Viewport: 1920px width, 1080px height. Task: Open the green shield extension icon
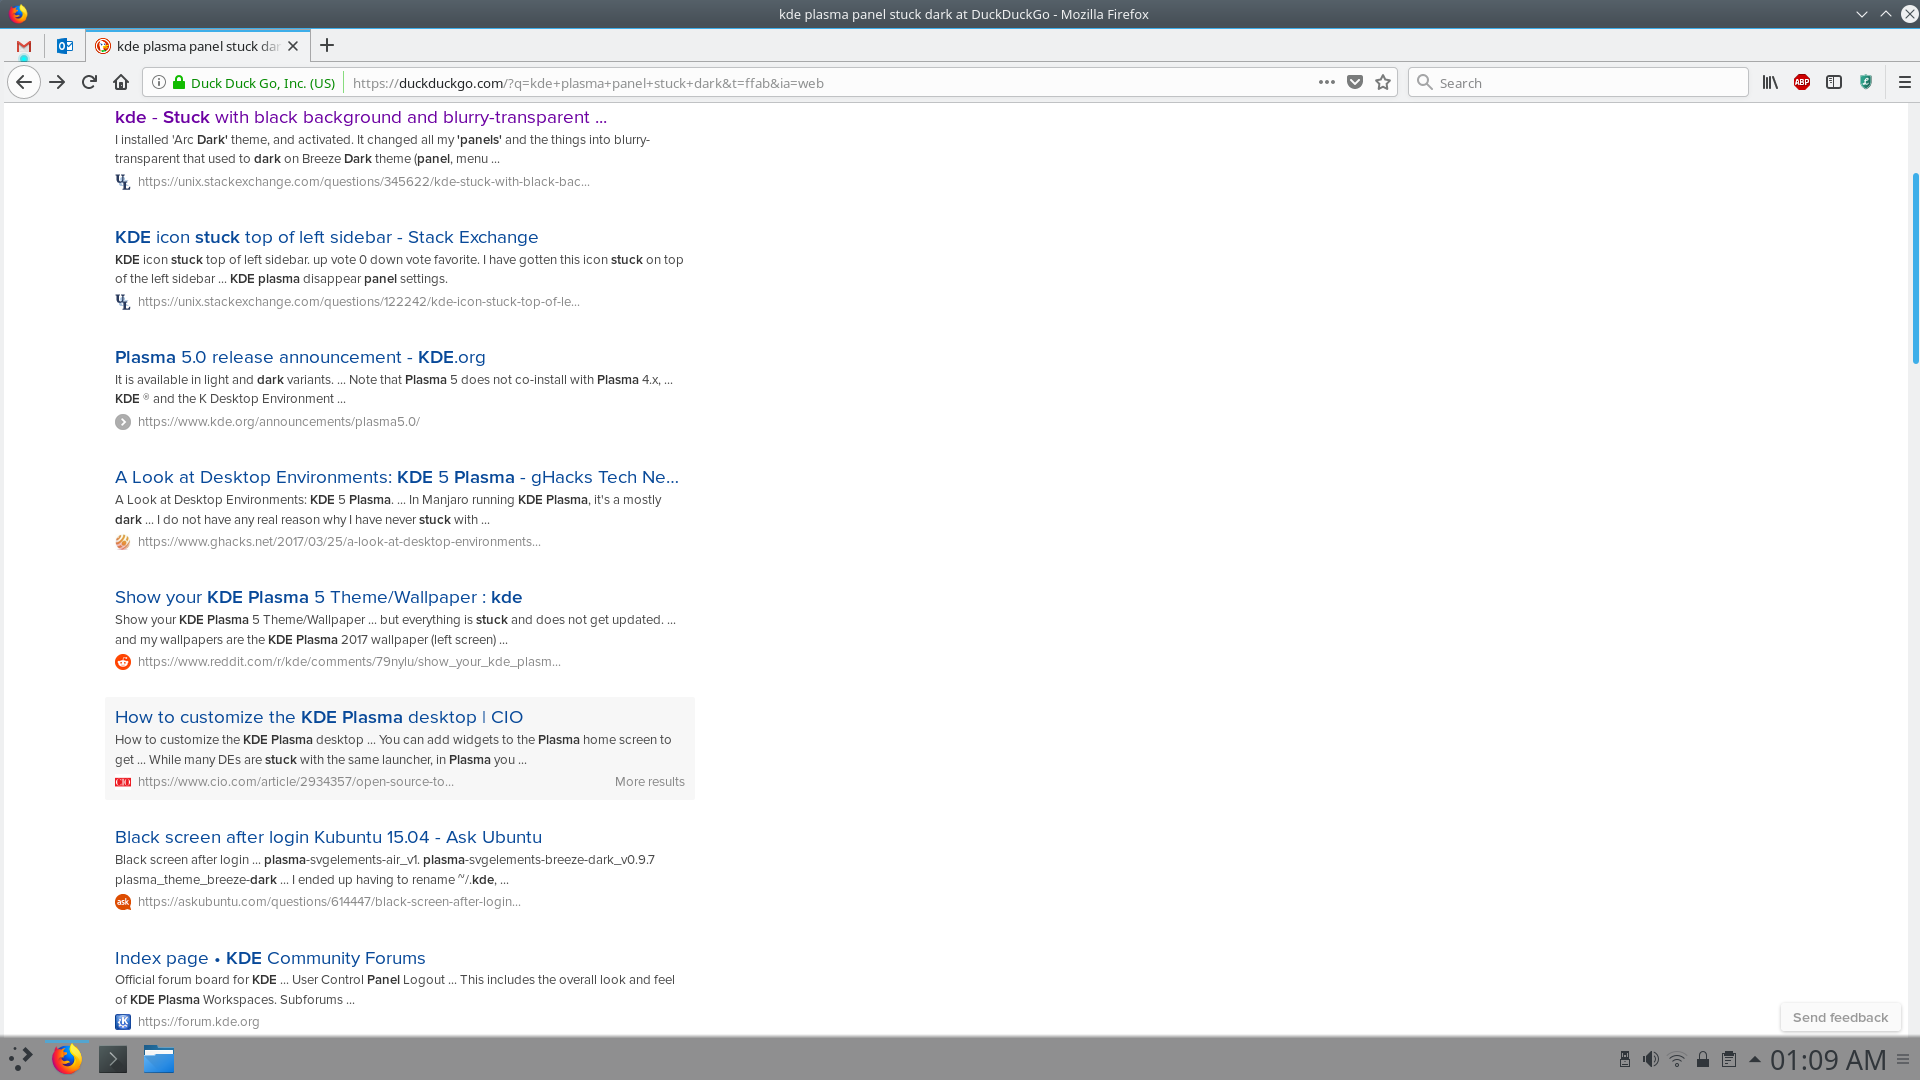pyautogui.click(x=1866, y=82)
